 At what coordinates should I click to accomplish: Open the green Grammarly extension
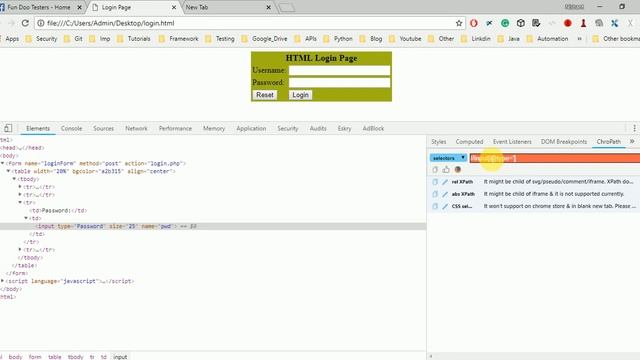(x=505, y=23)
